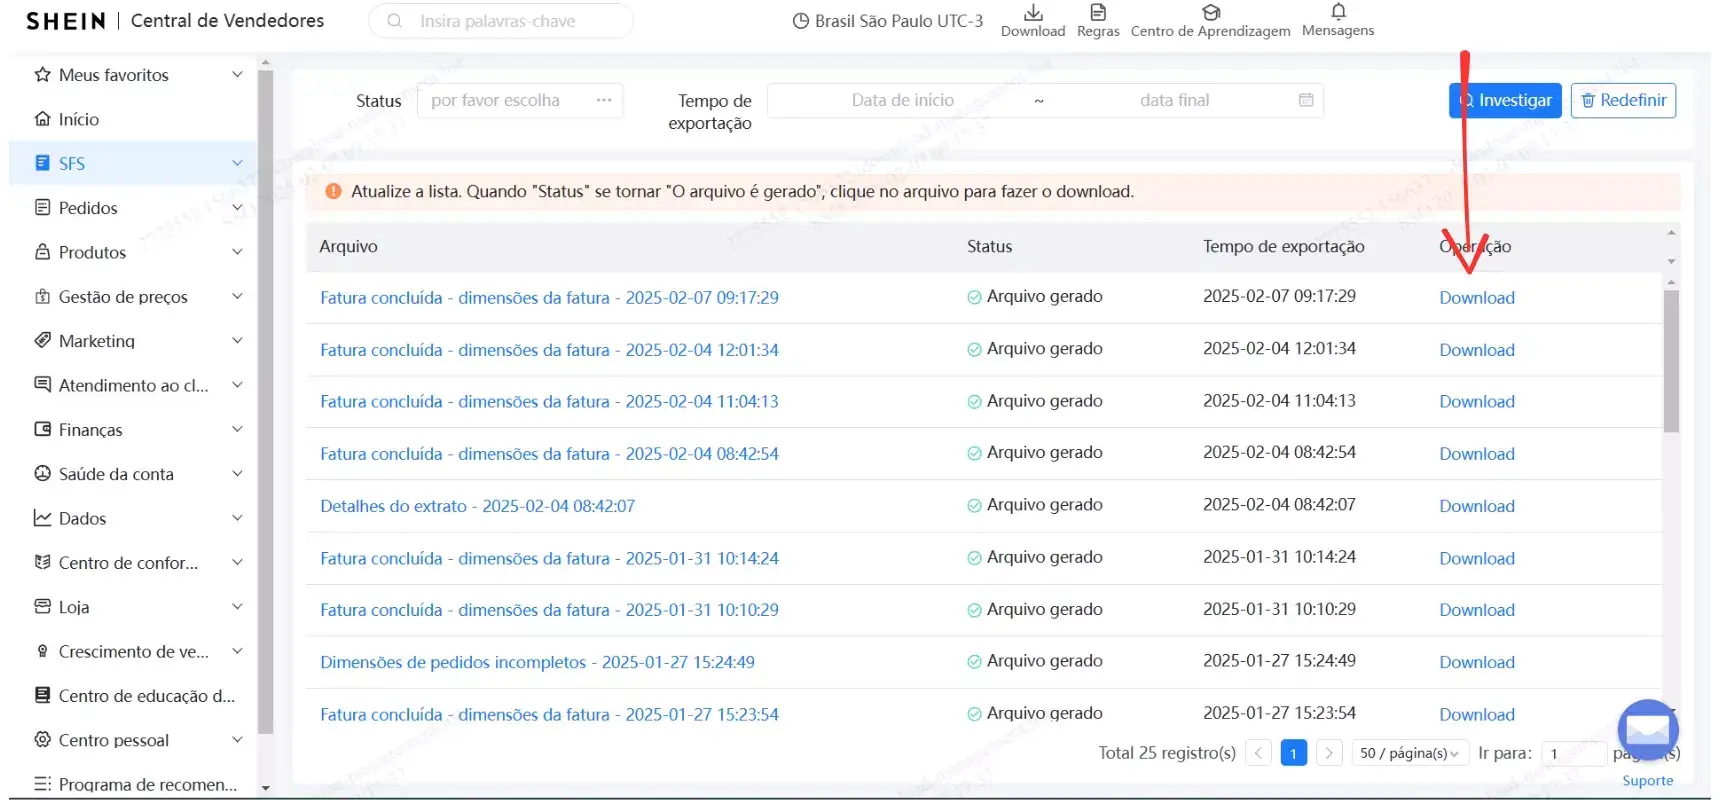Viewport: 1720px width, 800px height.
Task: Open the Suporte chat bubble
Action: [x=1648, y=730]
